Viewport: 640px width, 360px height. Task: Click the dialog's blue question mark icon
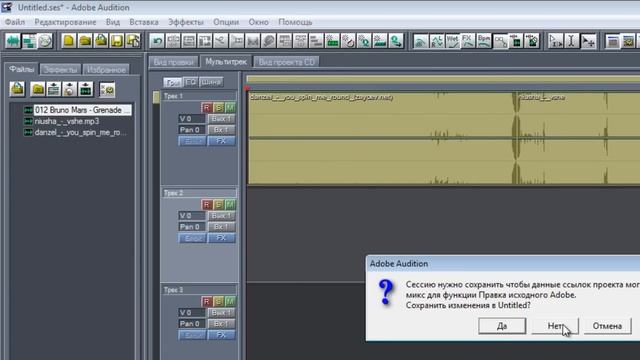(x=386, y=292)
